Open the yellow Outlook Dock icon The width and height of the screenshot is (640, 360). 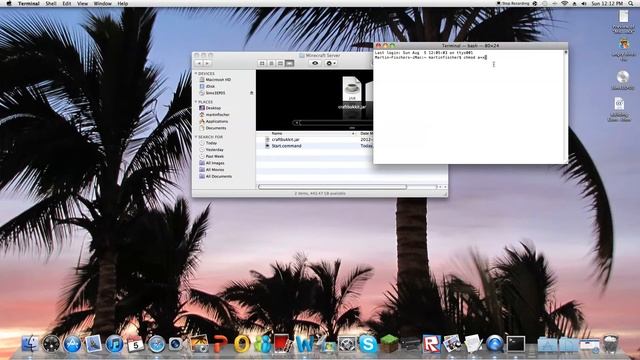click(241, 344)
